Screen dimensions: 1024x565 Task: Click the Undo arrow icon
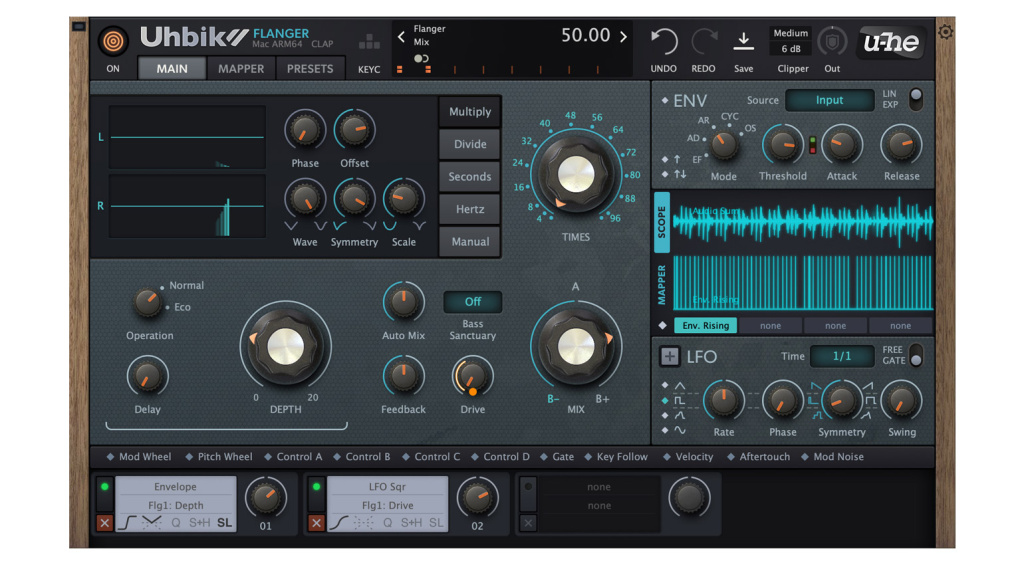[663, 41]
